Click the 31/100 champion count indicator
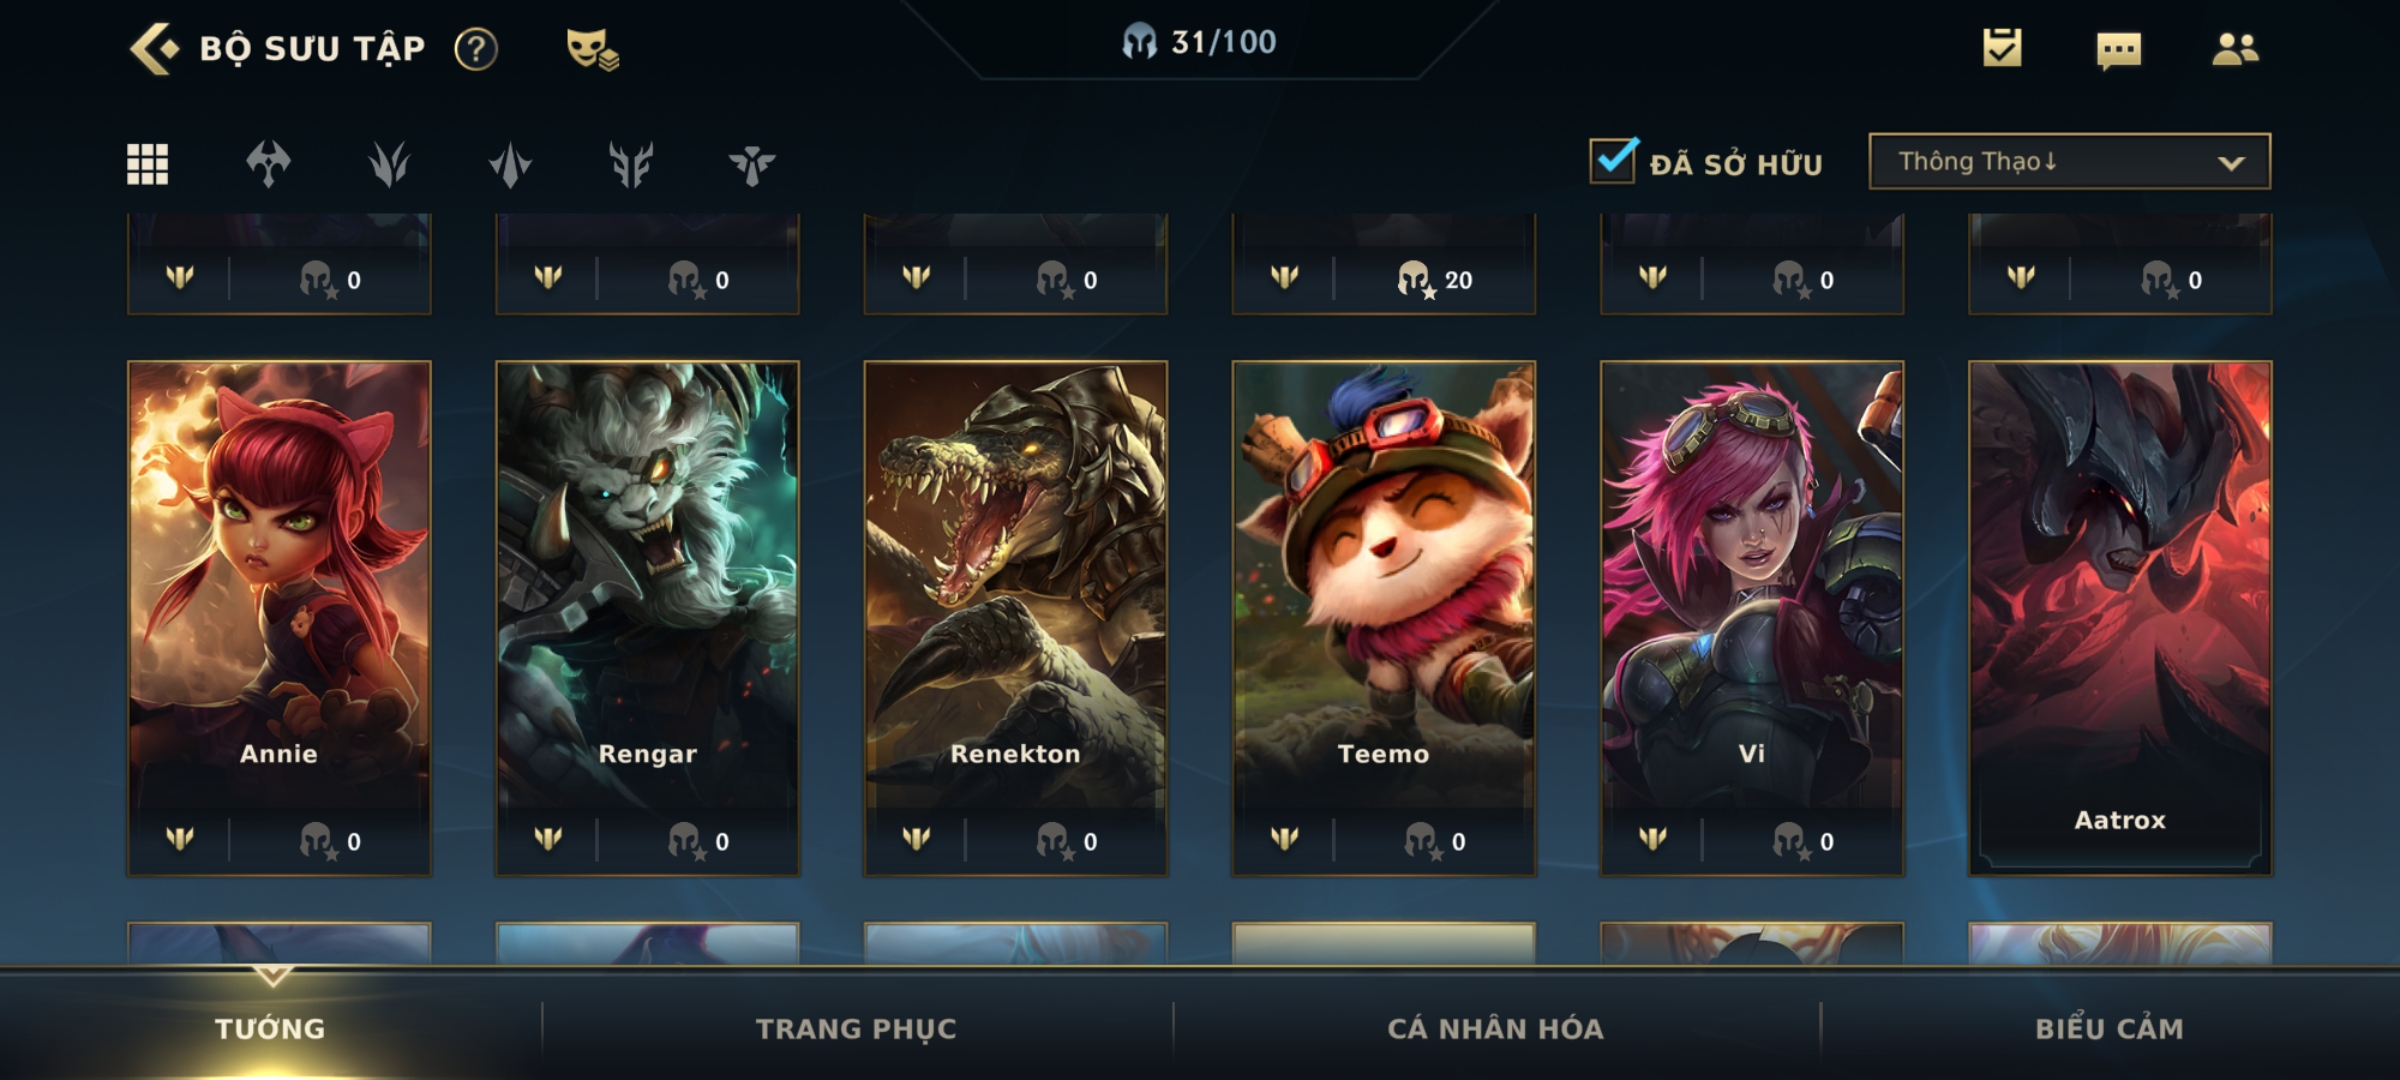2400x1080 pixels. pos(1198,42)
